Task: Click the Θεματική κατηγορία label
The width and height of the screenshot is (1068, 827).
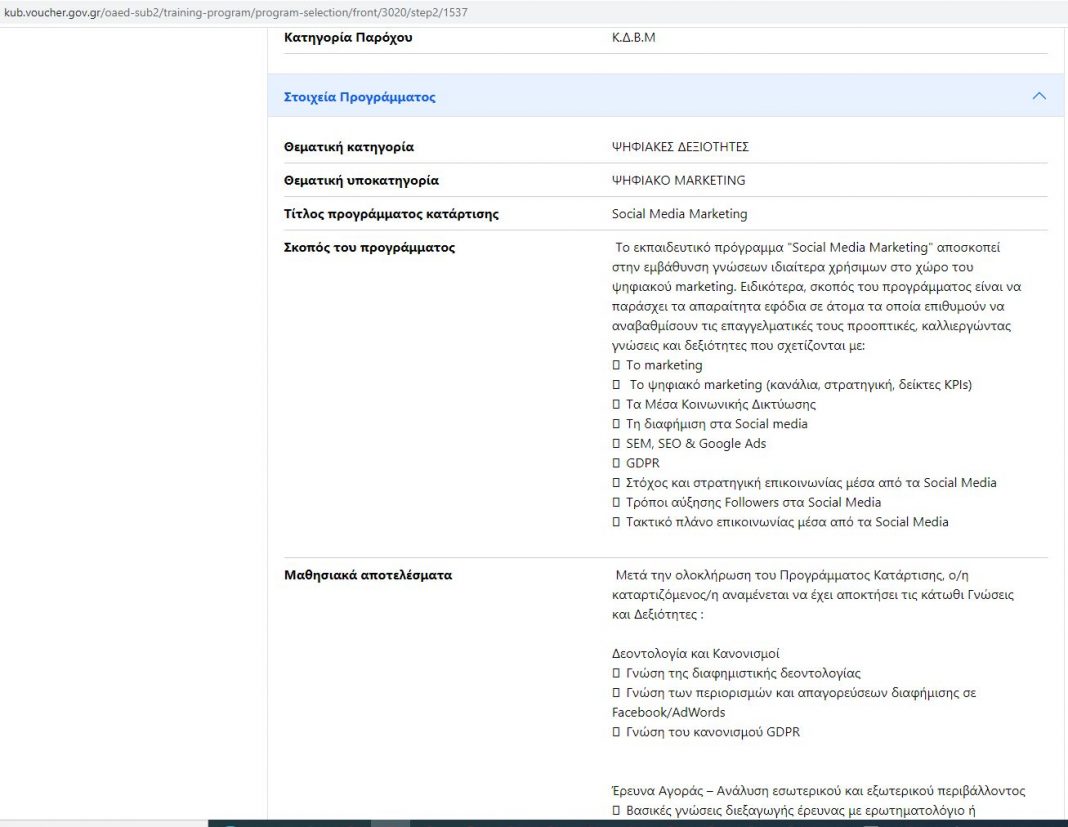Action: 349,147
